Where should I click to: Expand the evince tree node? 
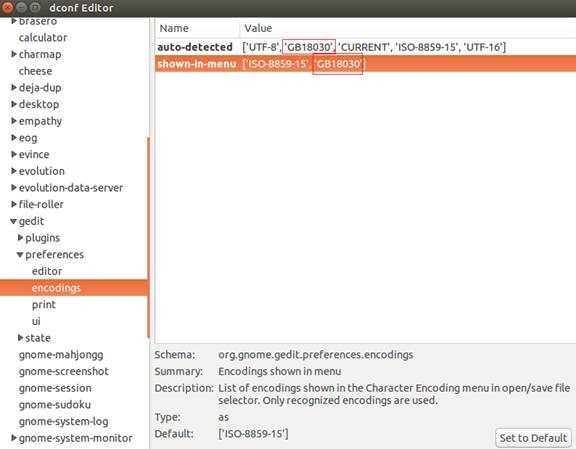pos(14,154)
